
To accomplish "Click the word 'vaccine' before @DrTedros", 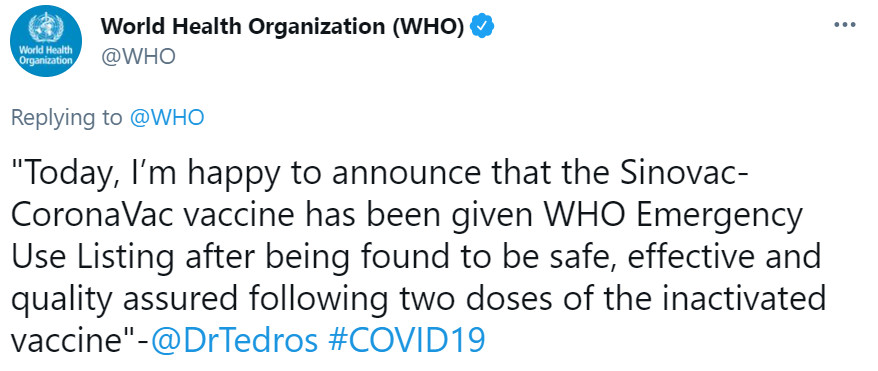I will pyautogui.click(x=72, y=340).
